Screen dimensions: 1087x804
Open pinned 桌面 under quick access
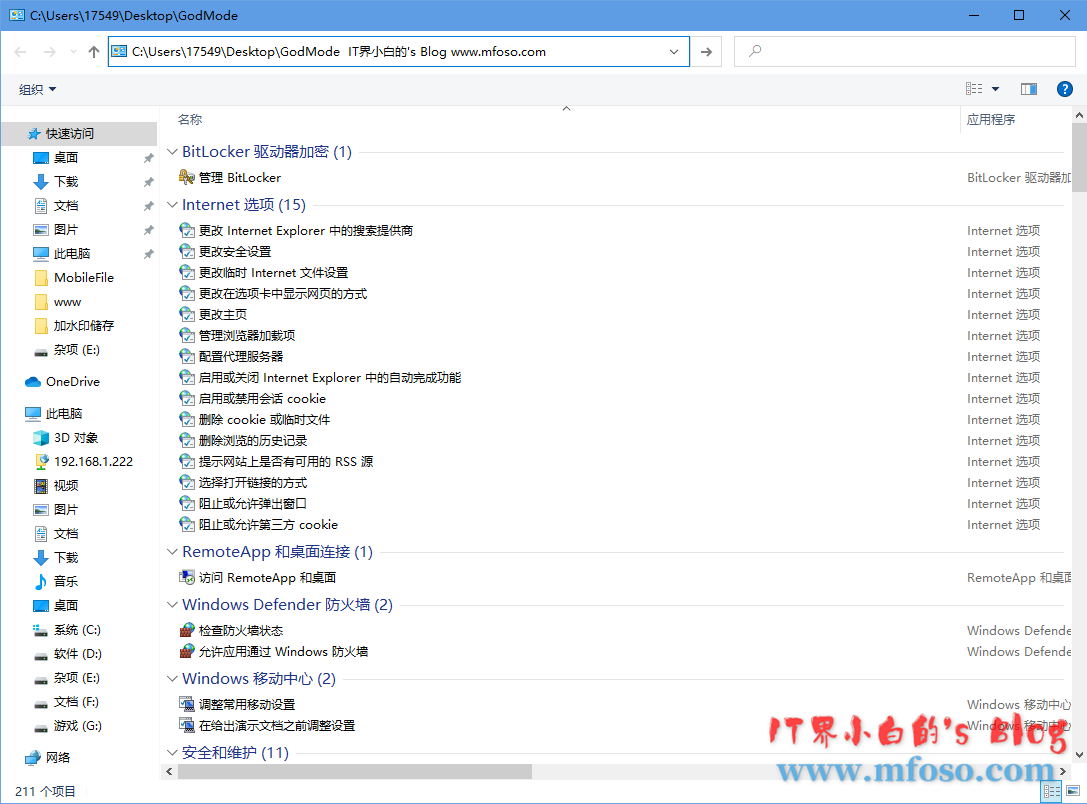click(66, 157)
